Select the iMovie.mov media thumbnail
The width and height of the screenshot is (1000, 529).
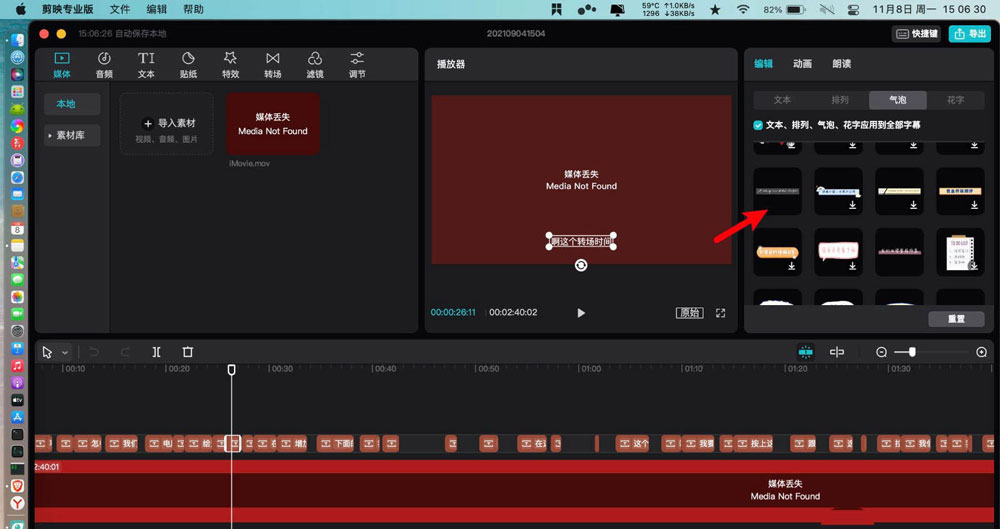point(273,124)
